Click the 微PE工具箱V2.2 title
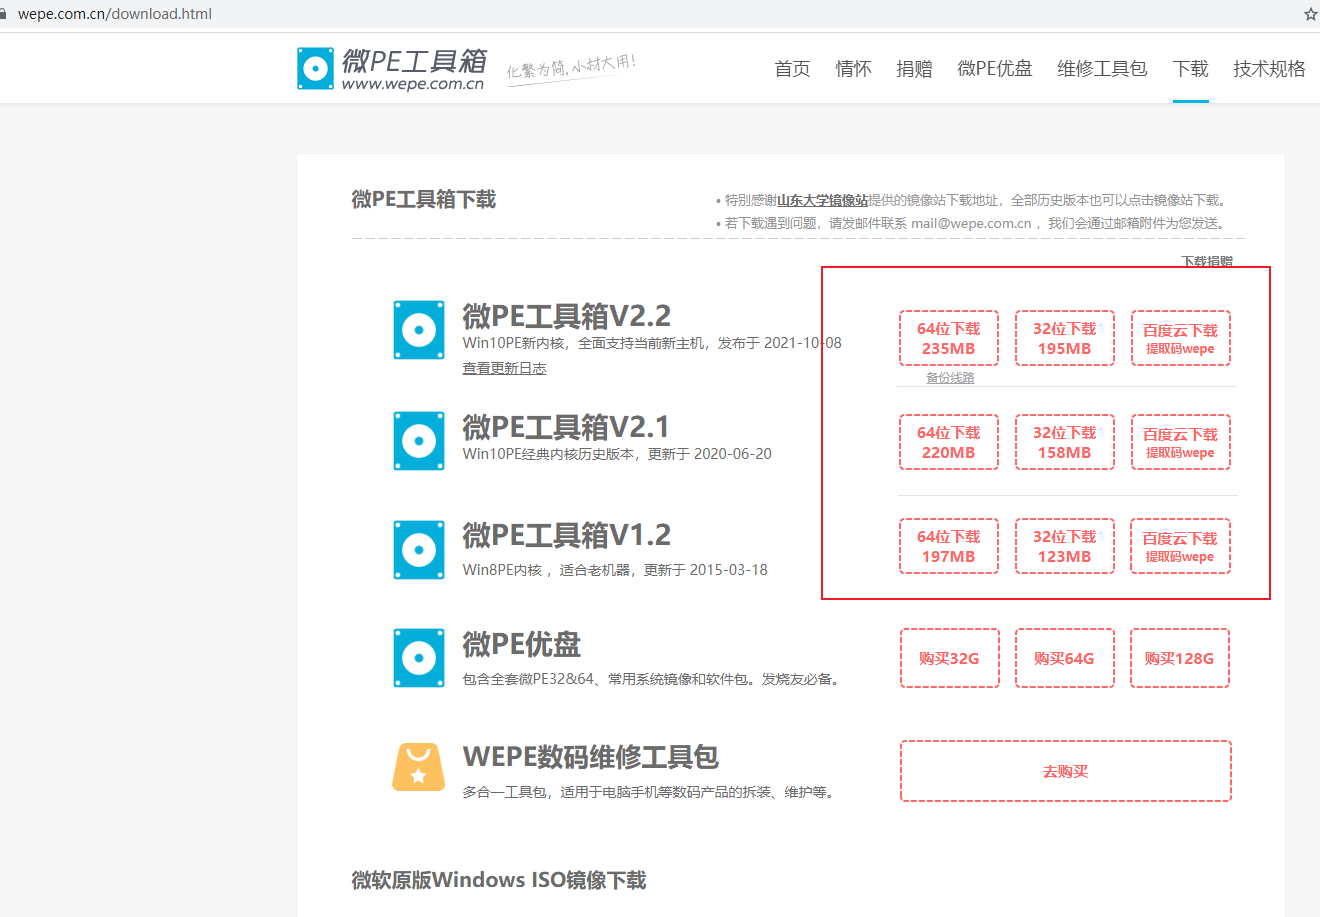 566,316
